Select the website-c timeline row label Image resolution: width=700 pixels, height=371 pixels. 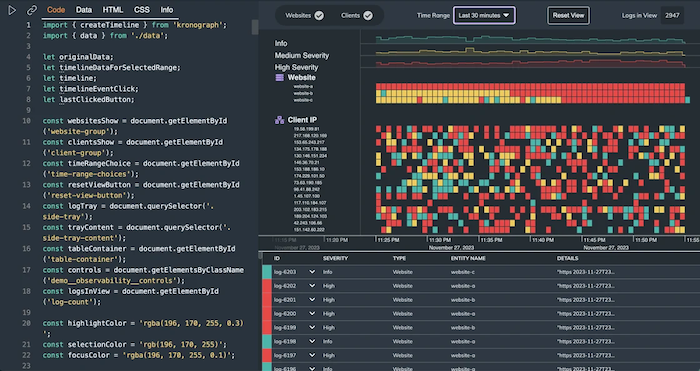(303, 100)
